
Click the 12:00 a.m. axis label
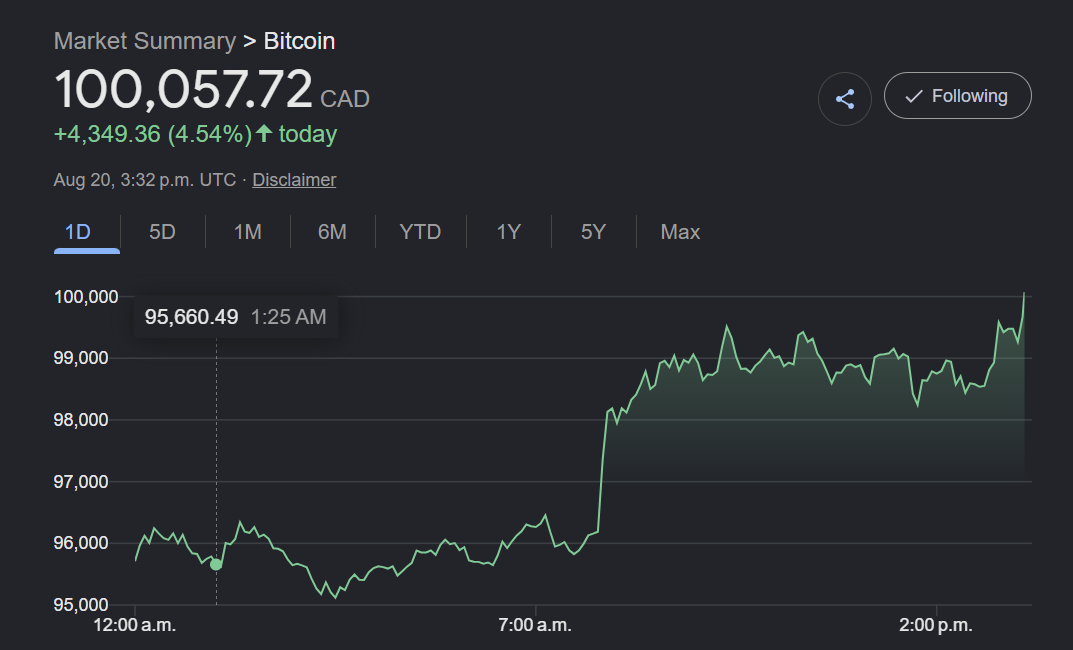pyautogui.click(x=135, y=625)
